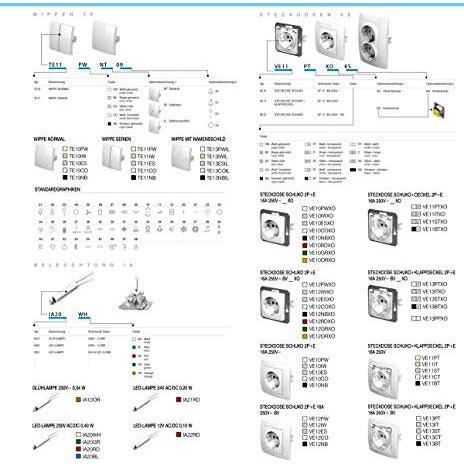Click the LED-Lampe 12V lamp picture

[147, 440]
